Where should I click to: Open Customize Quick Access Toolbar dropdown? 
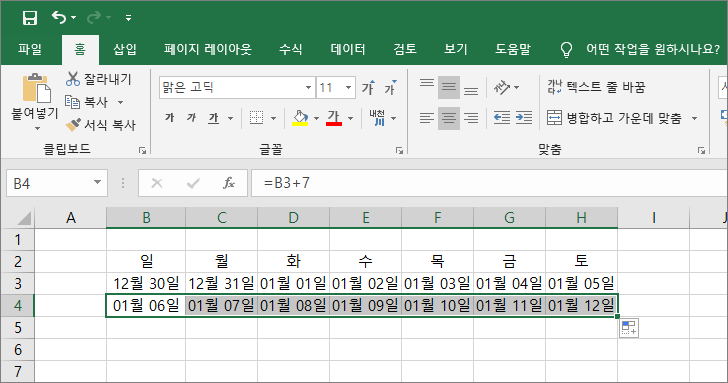pyautogui.click(x=128, y=18)
